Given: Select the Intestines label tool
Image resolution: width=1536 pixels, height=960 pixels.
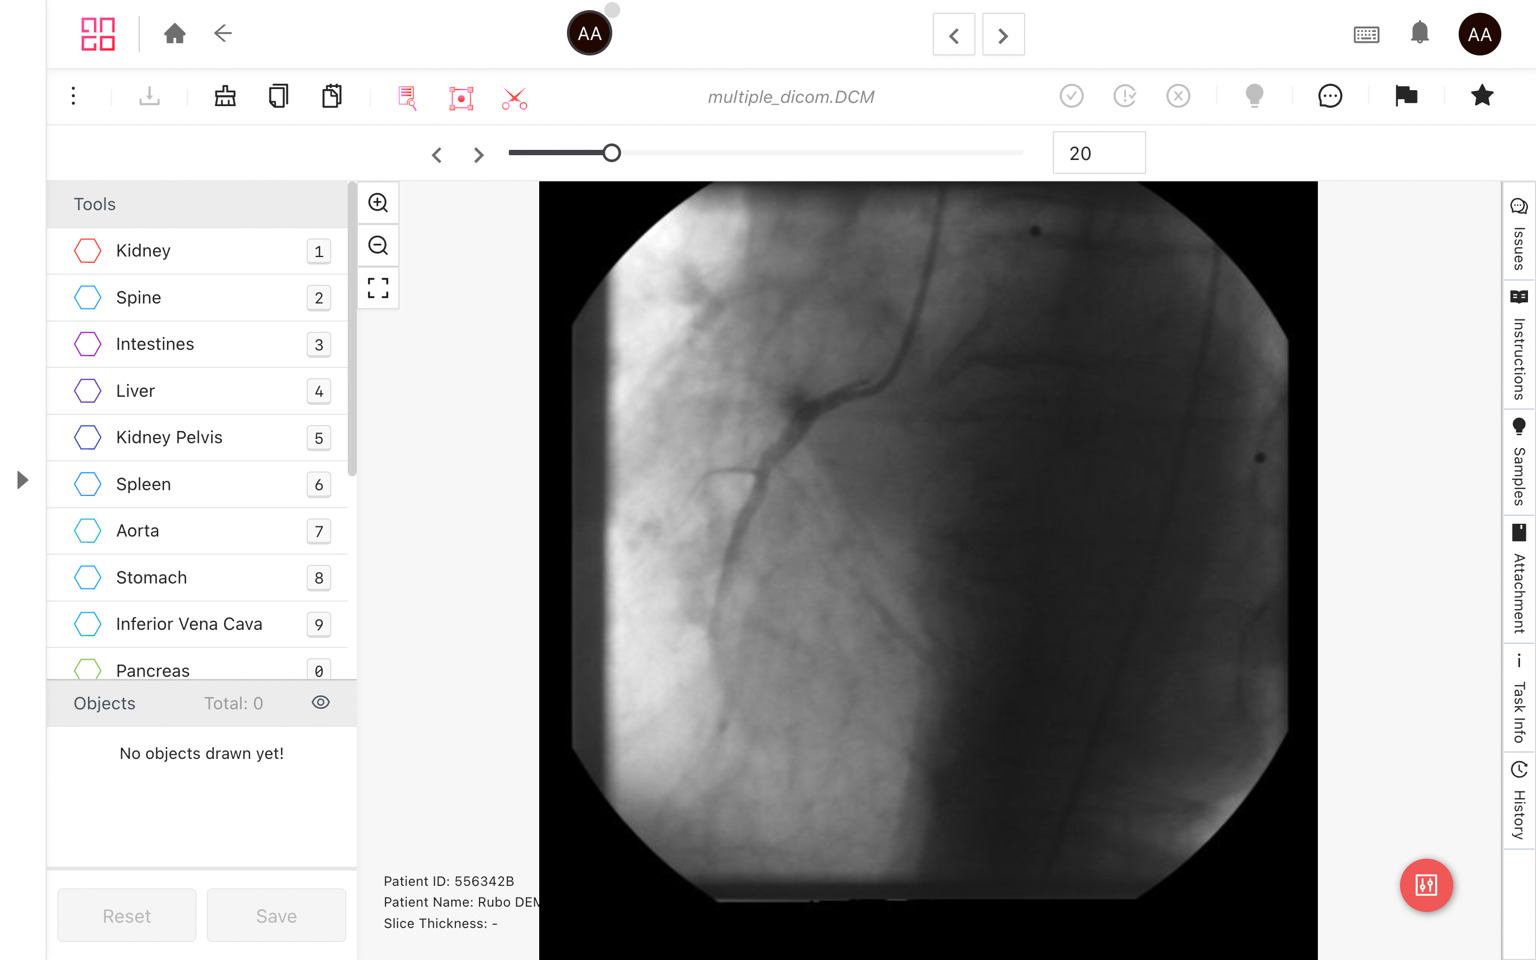Looking at the screenshot, I should tap(198, 344).
